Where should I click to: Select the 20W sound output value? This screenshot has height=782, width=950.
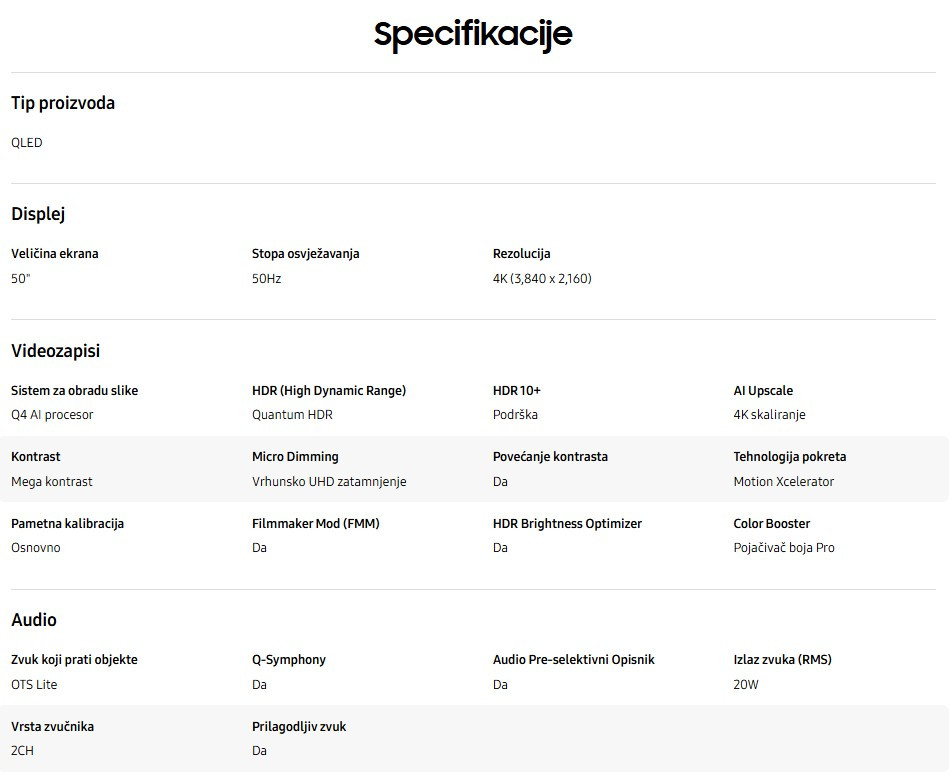click(746, 685)
